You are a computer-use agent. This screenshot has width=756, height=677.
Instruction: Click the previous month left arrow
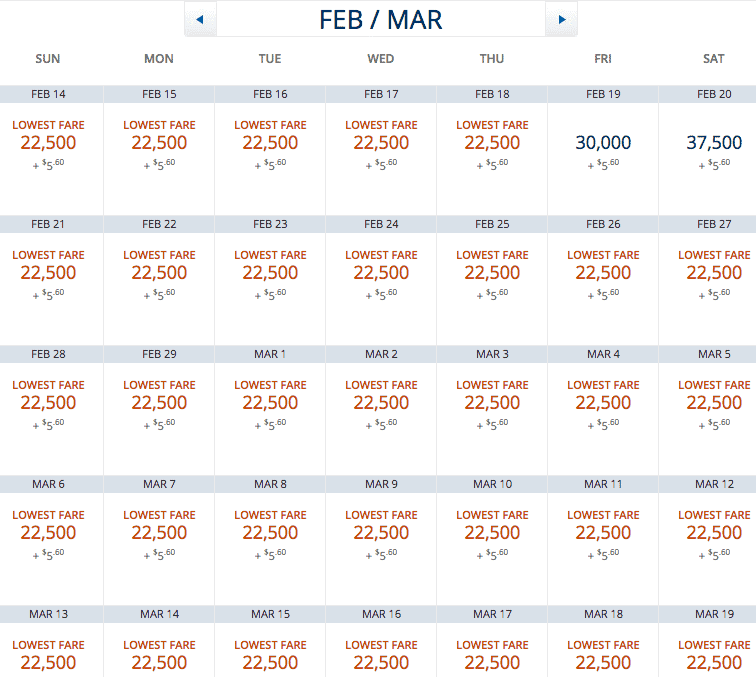[200, 19]
